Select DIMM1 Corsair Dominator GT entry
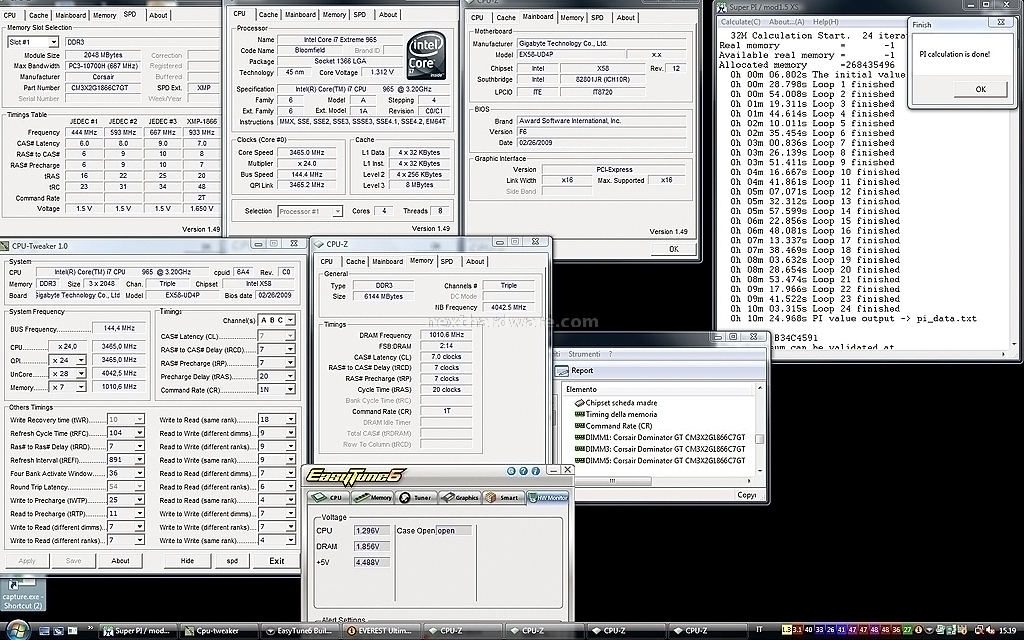 coord(660,437)
